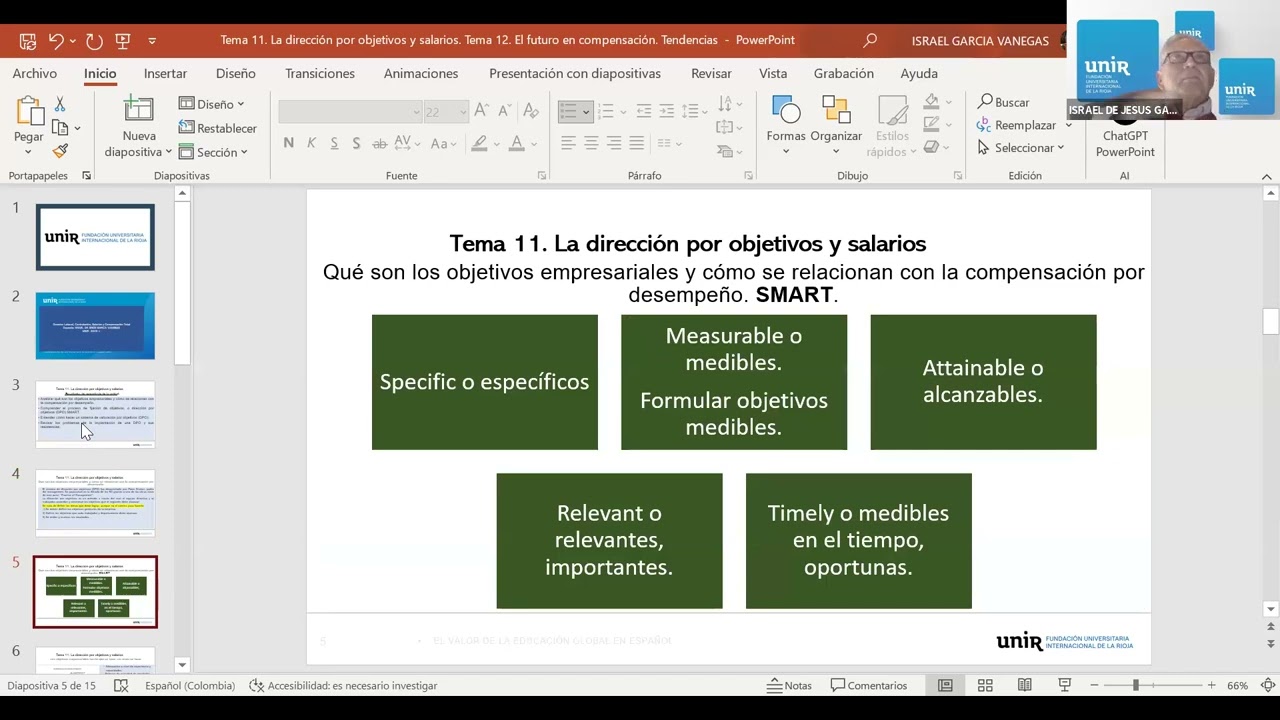Image resolution: width=1280 pixels, height=720 pixels.
Task: Clear all formatting icon
Action: click(x=531, y=112)
